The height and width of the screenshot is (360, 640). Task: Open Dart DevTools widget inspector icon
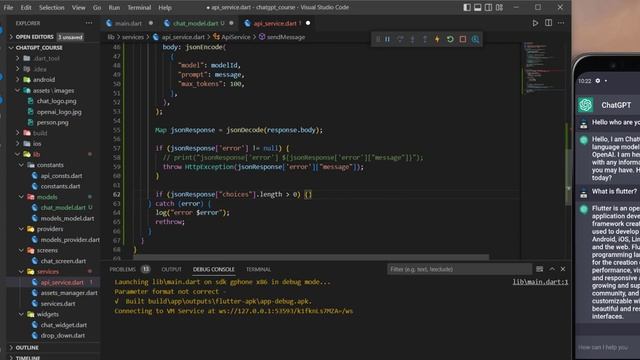pyautogui.click(x=476, y=39)
